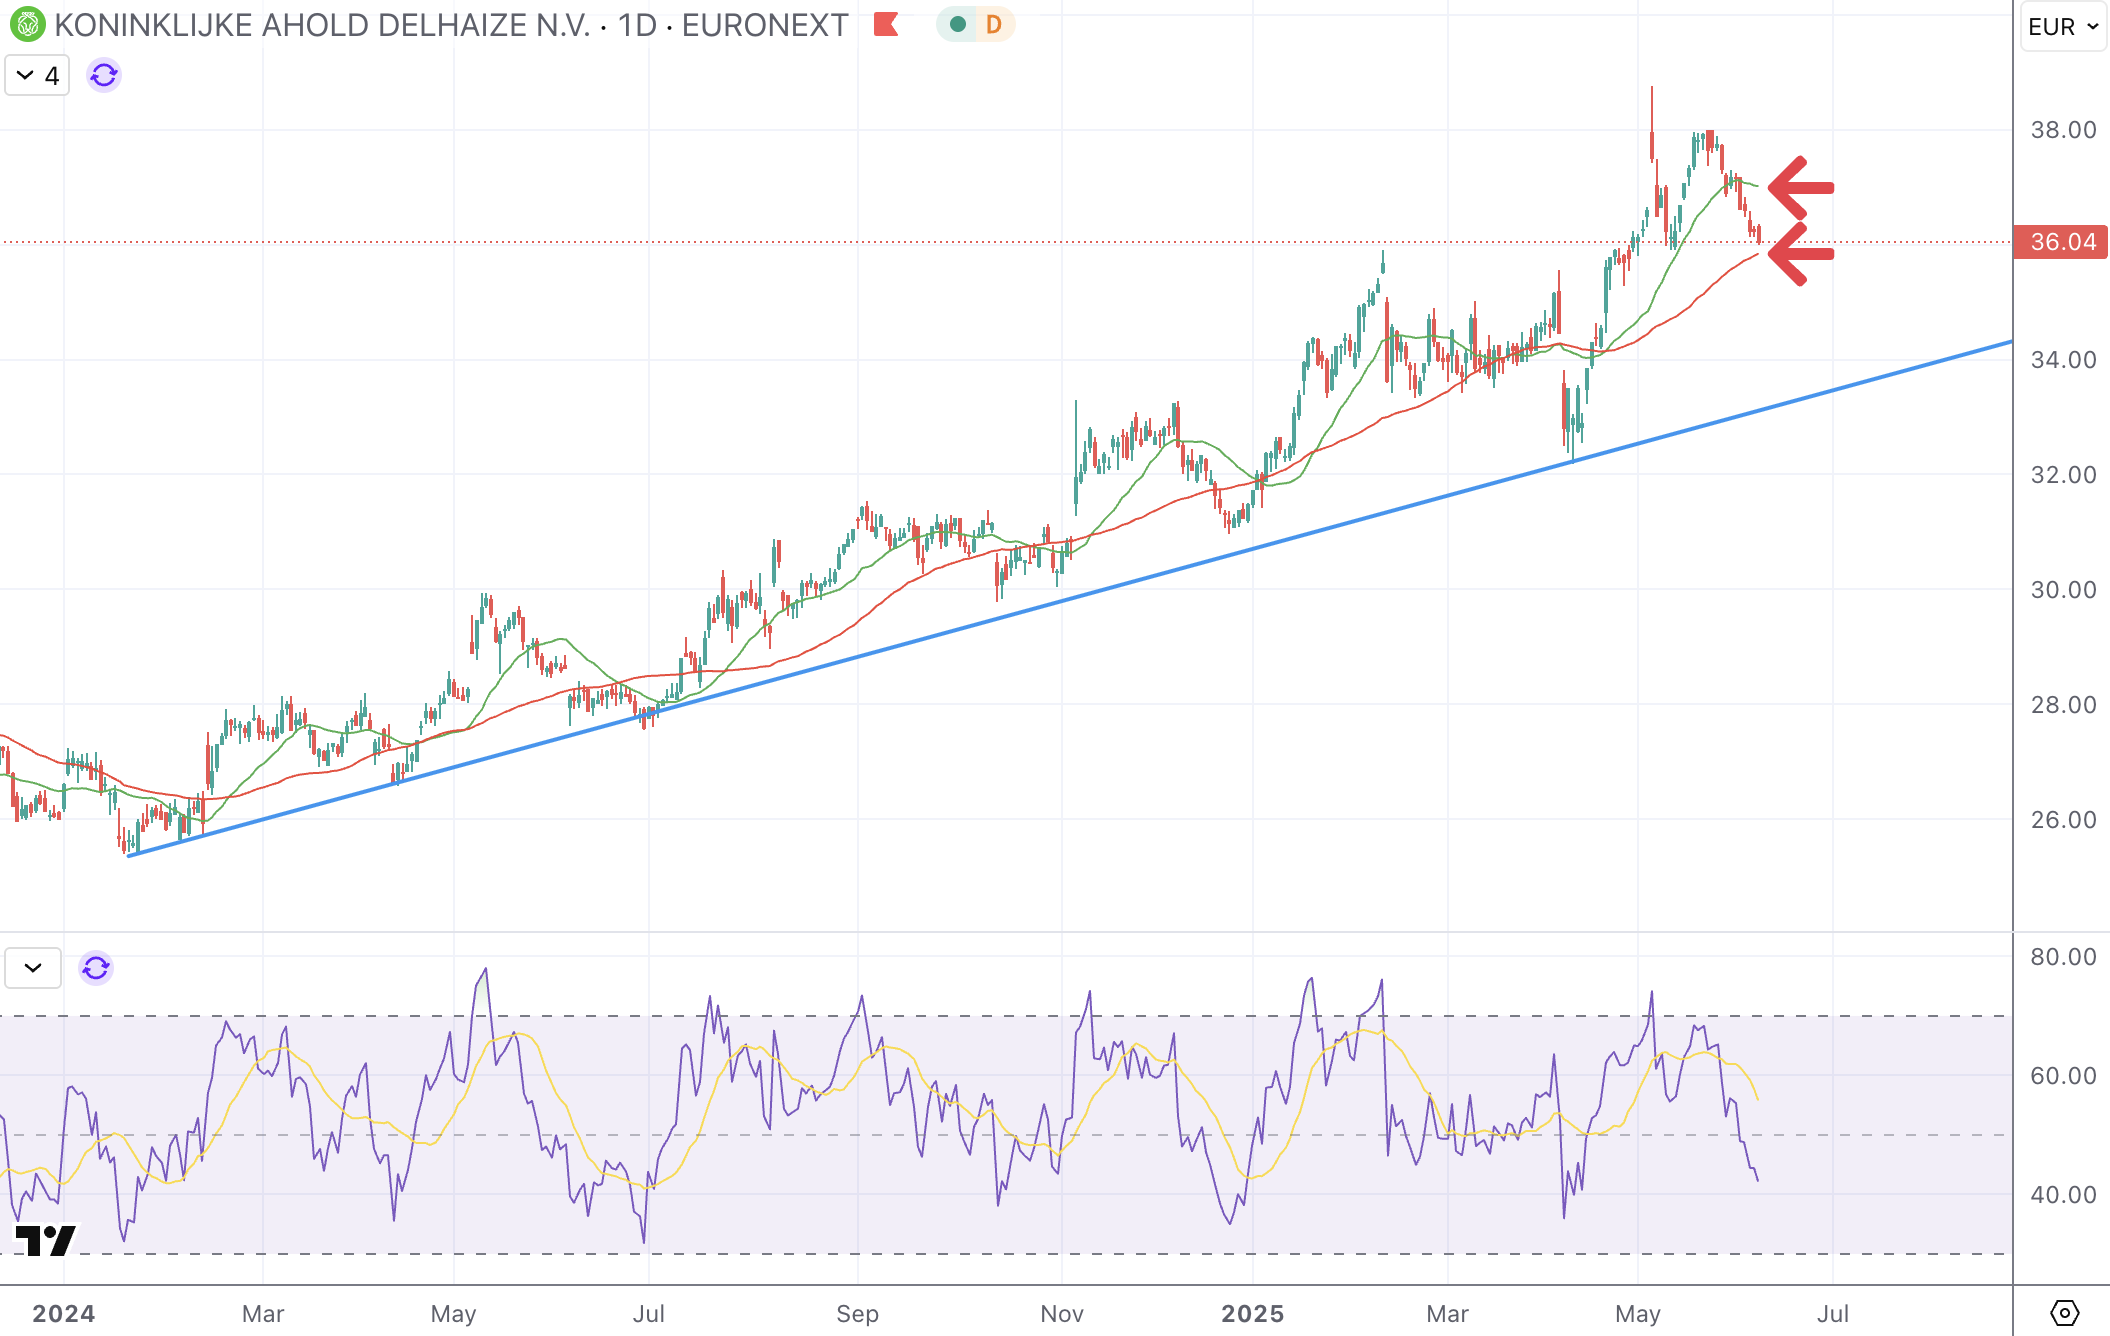Click the Jul 2024 time axis label
The height and width of the screenshot is (1336, 2110).
pos(648,1314)
